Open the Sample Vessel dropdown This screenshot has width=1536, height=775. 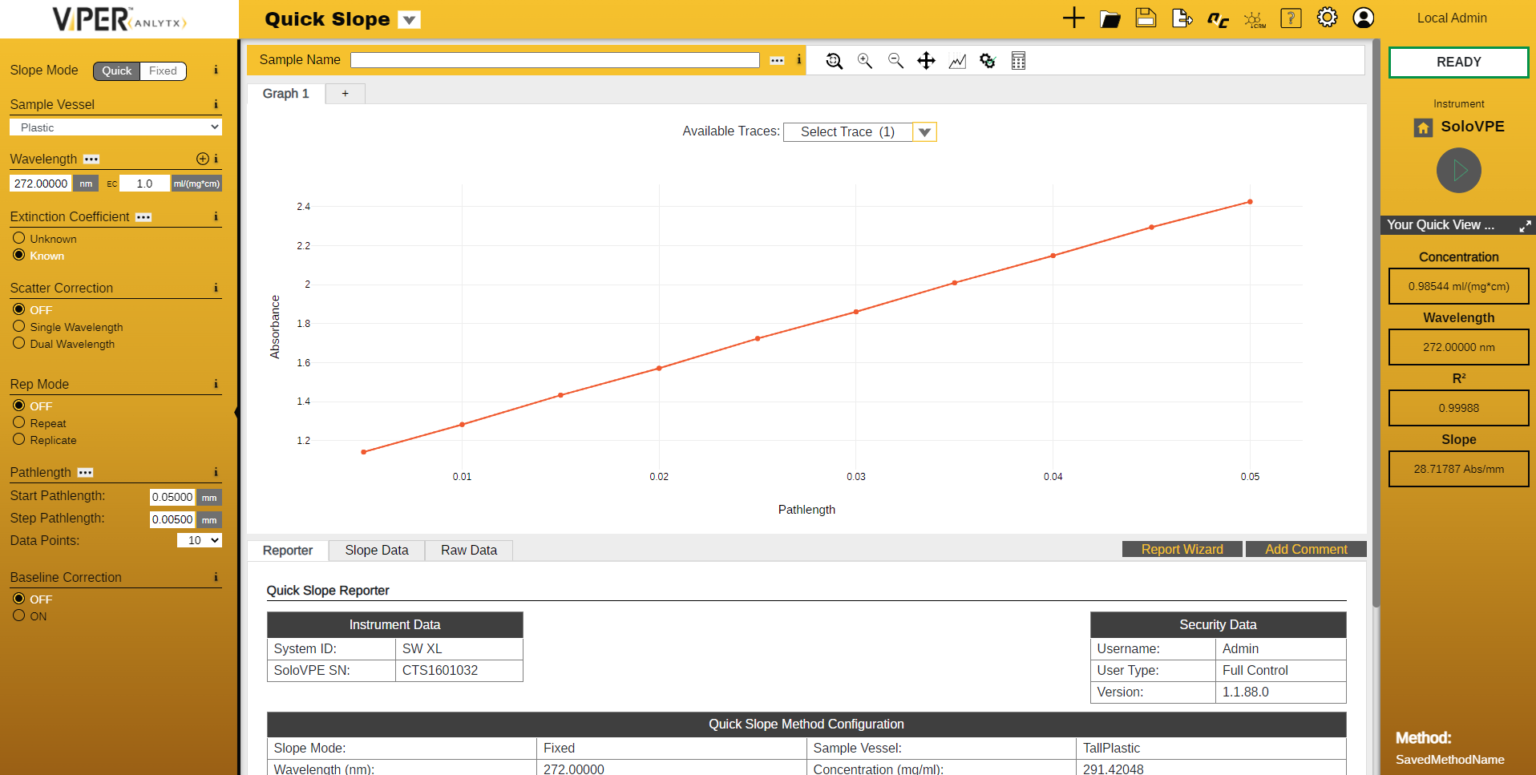(x=115, y=126)
